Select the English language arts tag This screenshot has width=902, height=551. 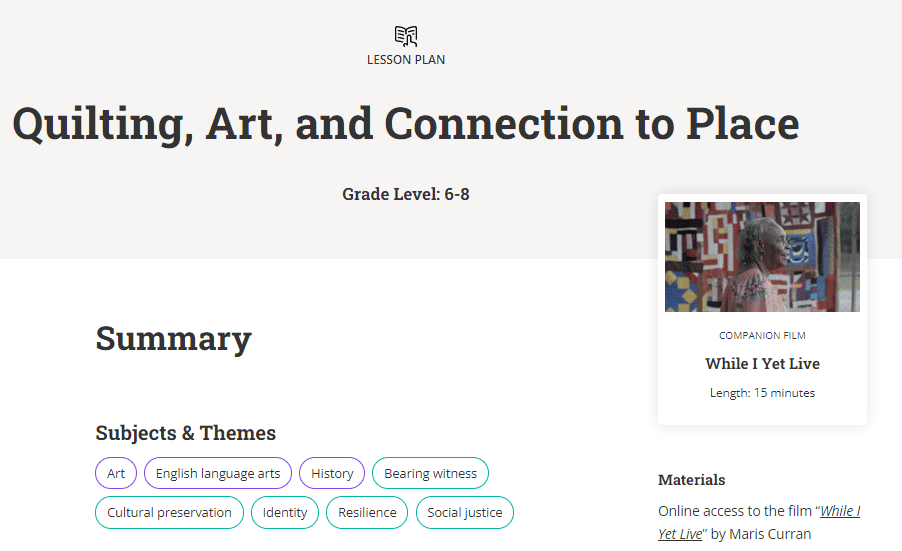pyautogui.click(x=217, y=473)
